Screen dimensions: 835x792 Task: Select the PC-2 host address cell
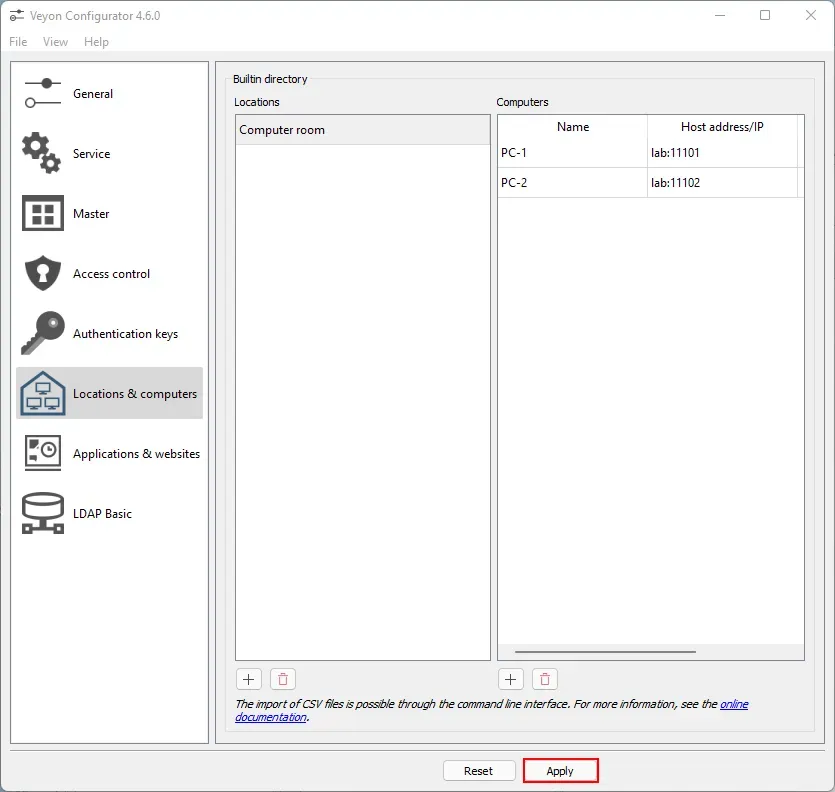(721, 183)
